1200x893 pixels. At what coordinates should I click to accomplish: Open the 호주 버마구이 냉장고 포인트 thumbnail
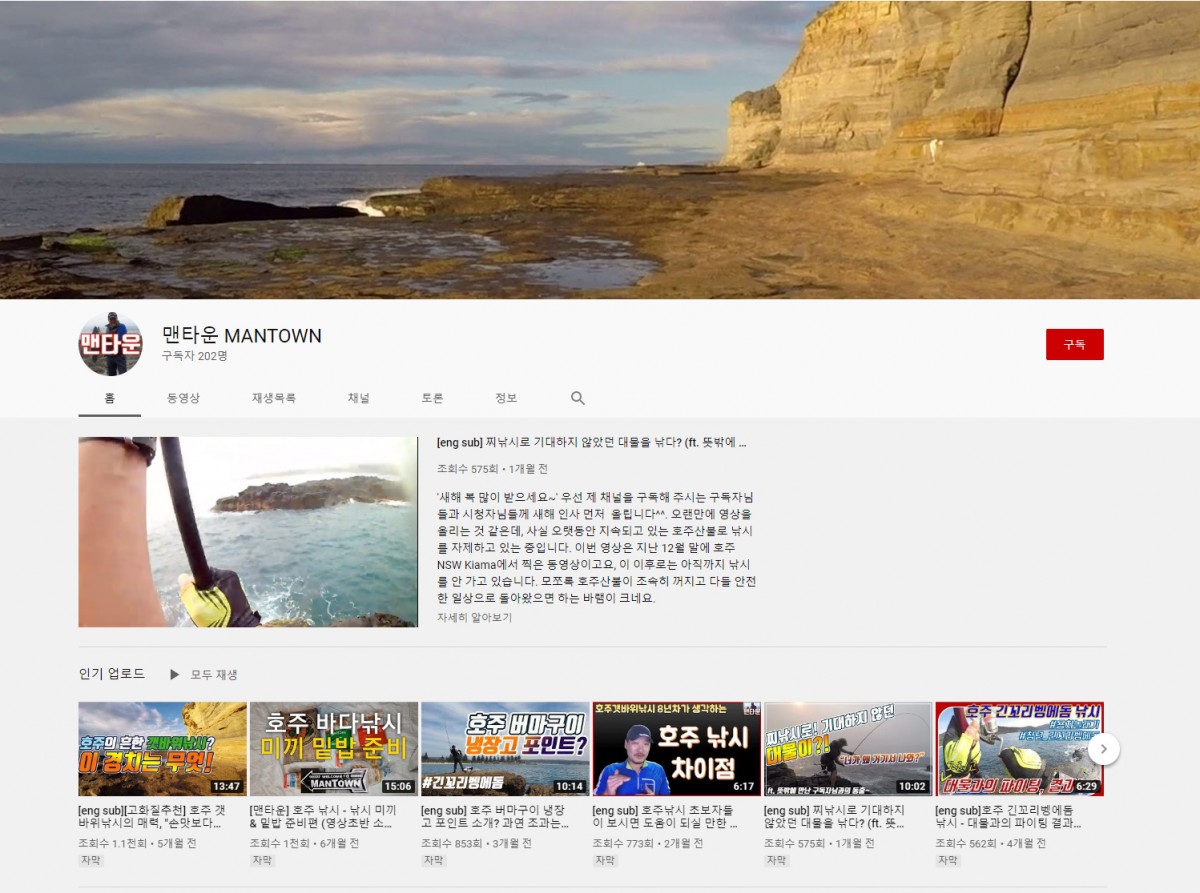coord(505,748)
